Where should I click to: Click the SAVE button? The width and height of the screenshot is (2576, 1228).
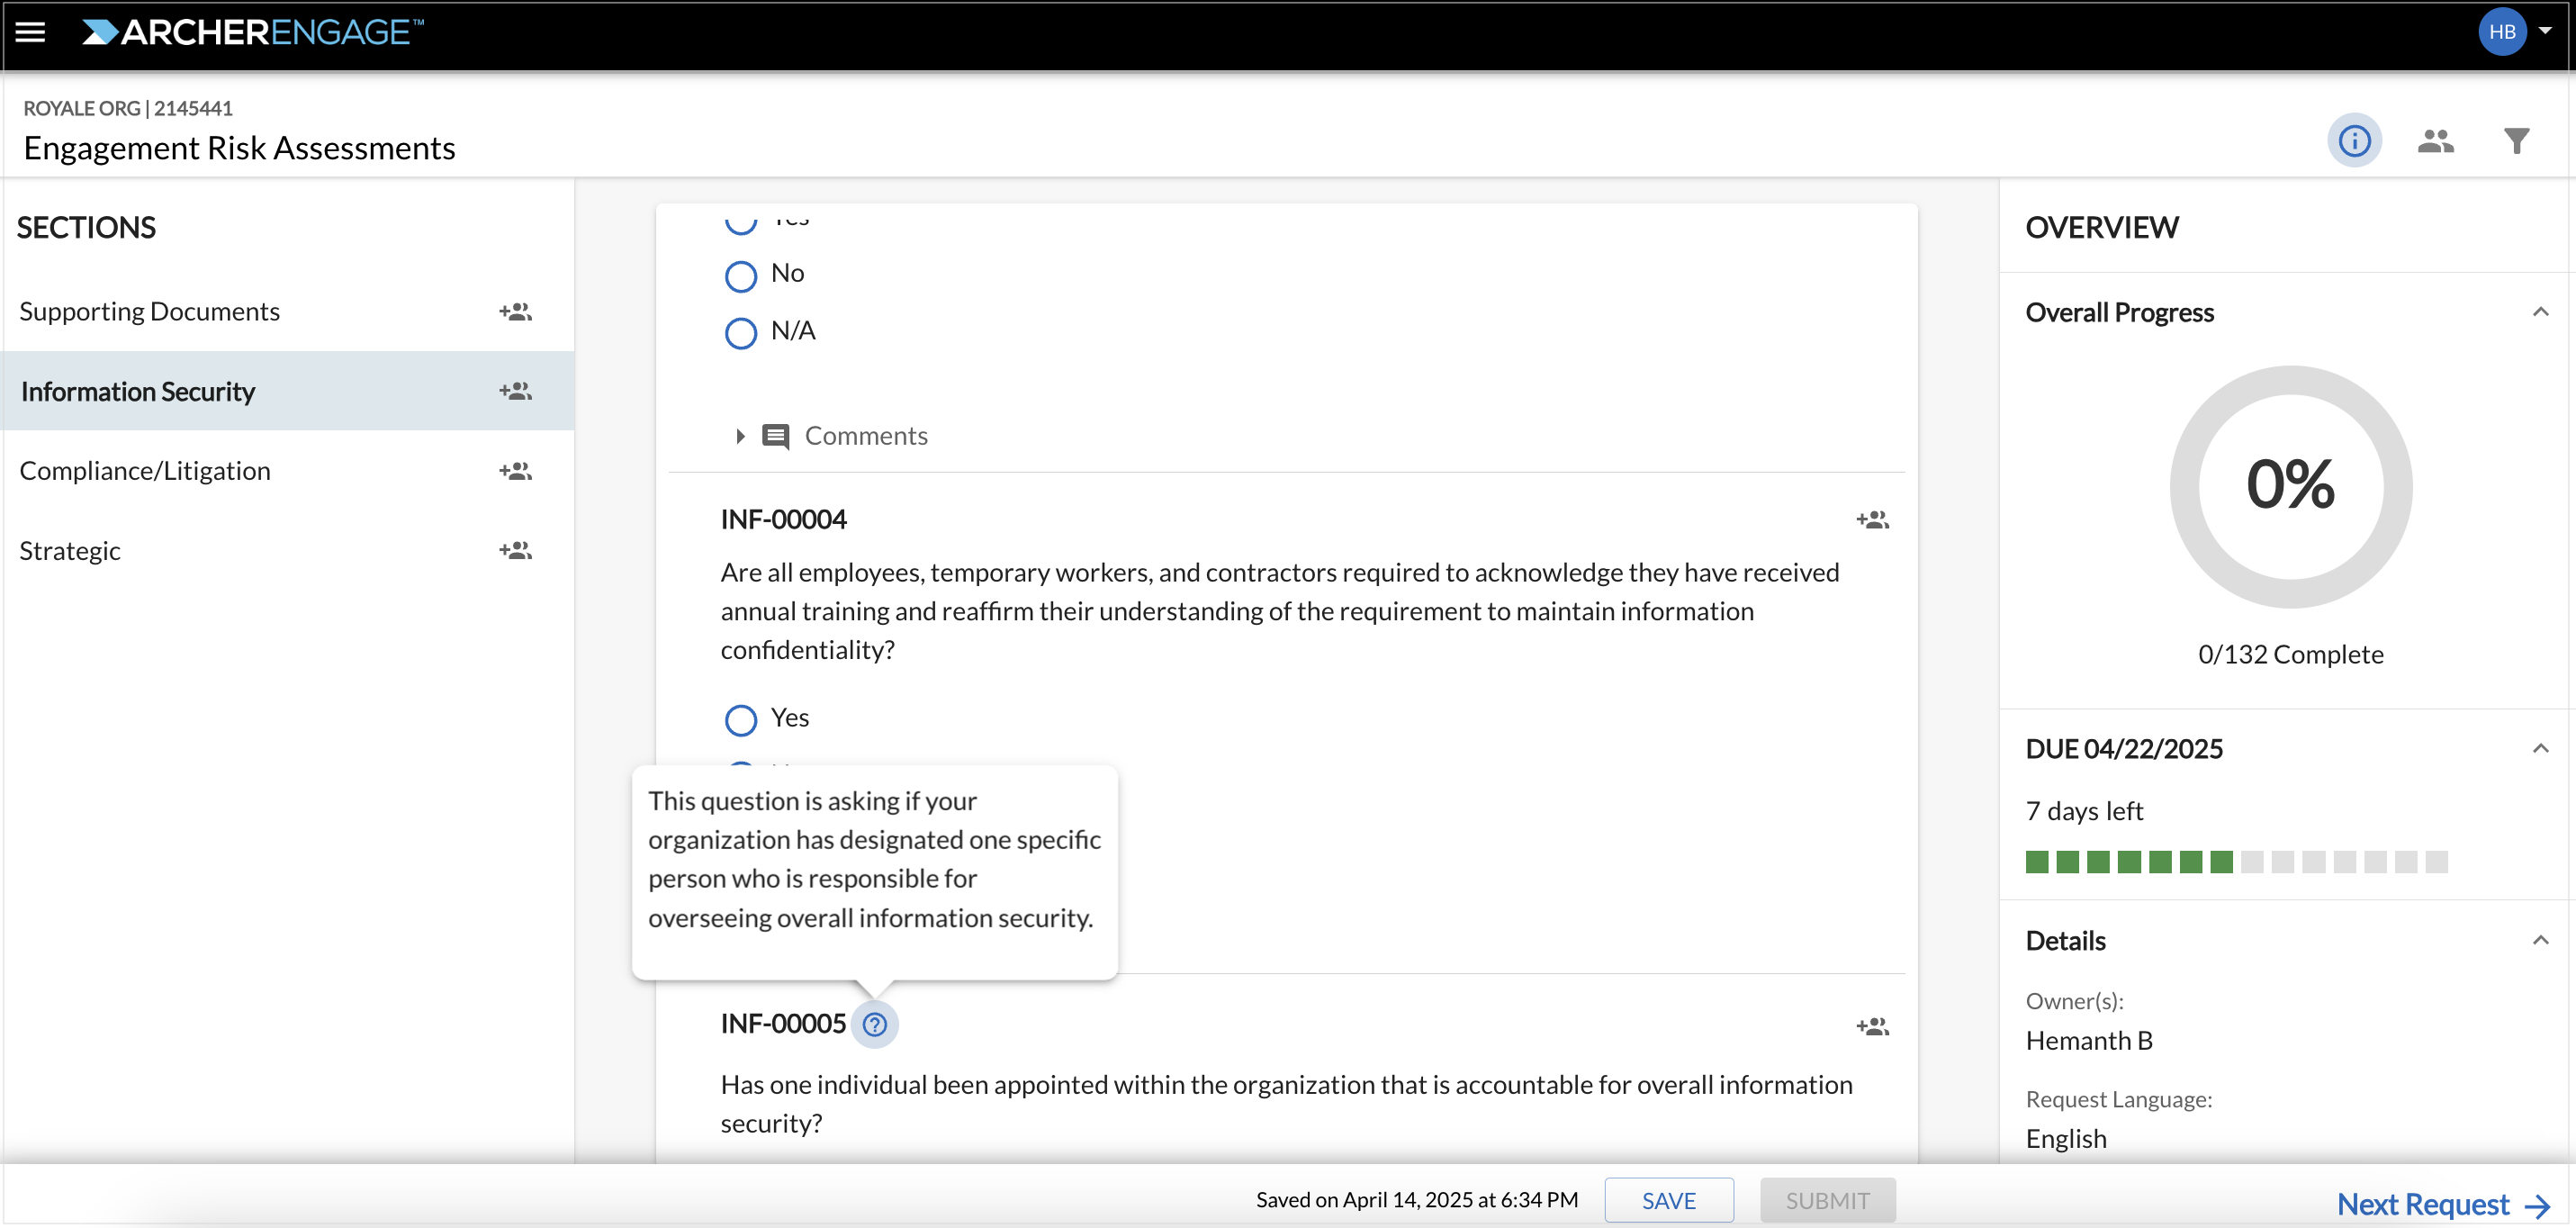point(1668,1199)
